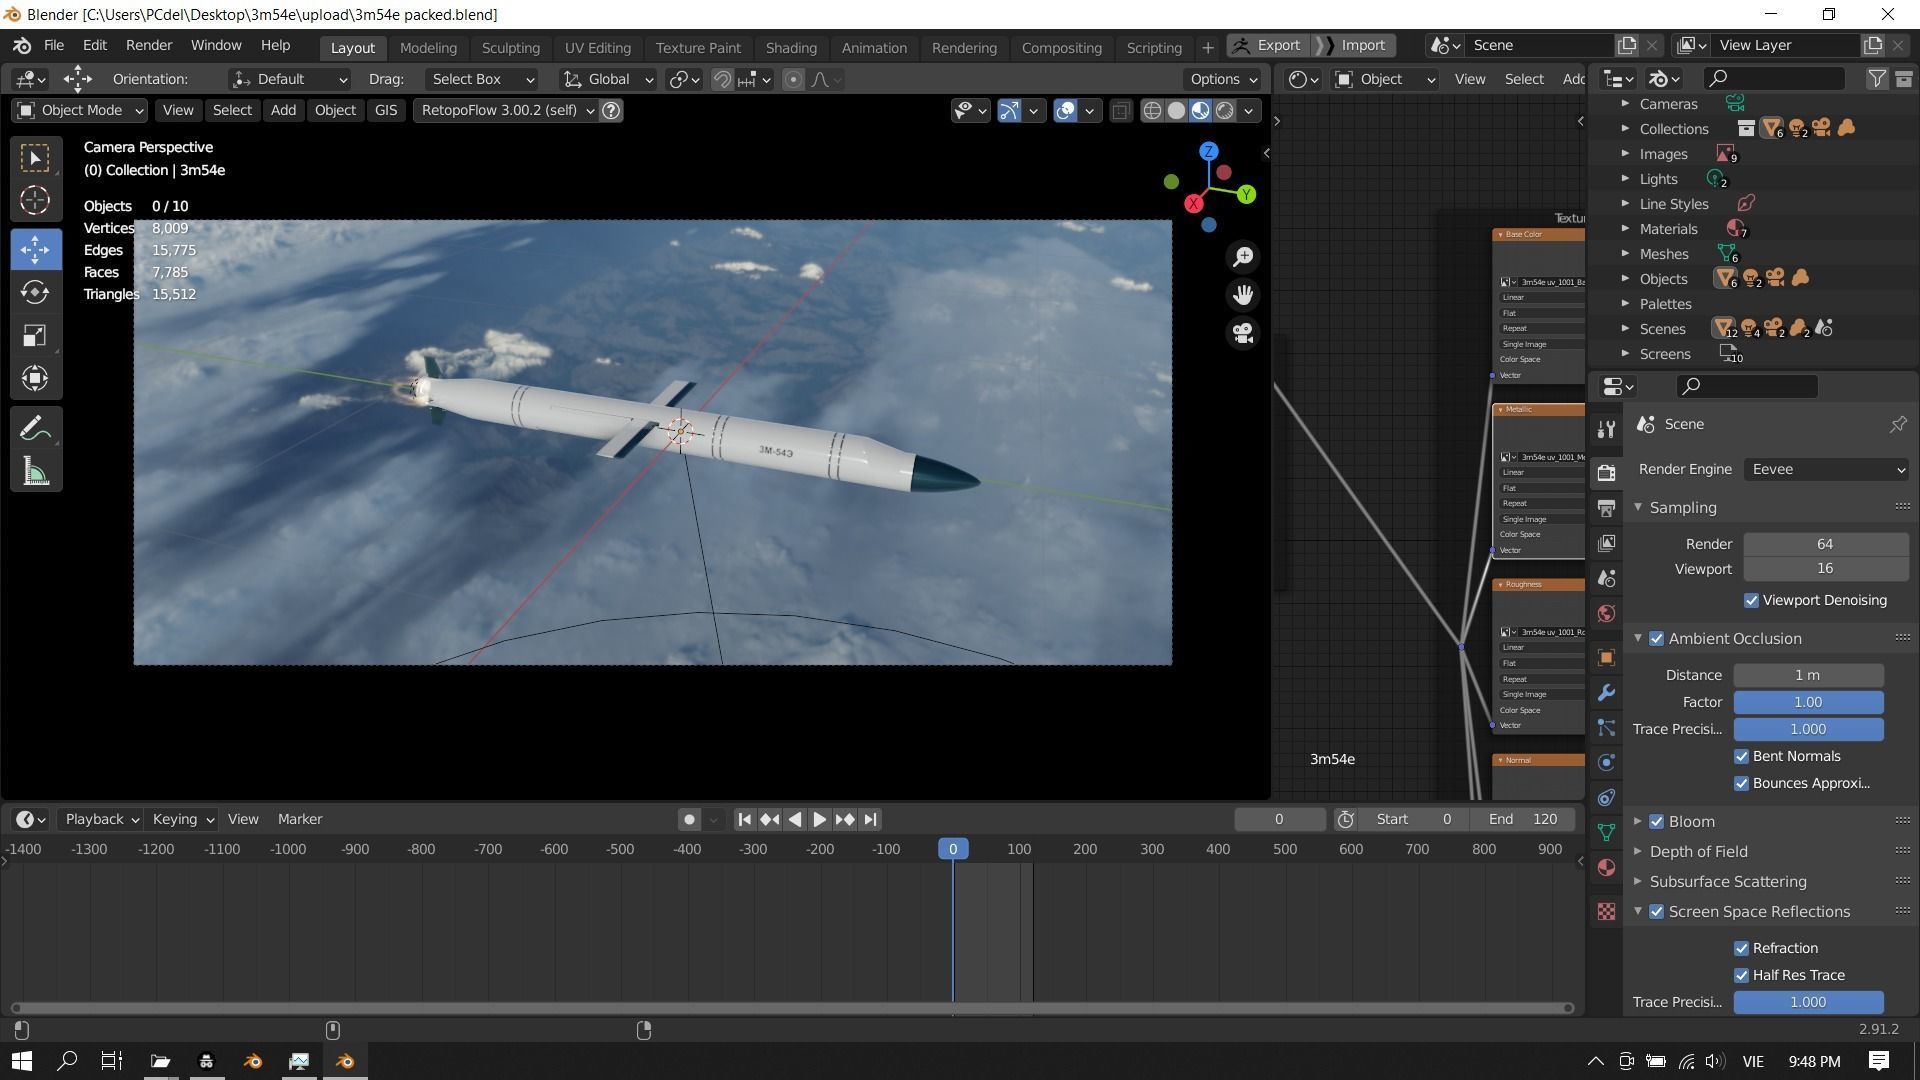Select the Cursor tool in the toolbar
Image resolution: width=1920 pixels, height=1080 pixels.
coord(35,201)
